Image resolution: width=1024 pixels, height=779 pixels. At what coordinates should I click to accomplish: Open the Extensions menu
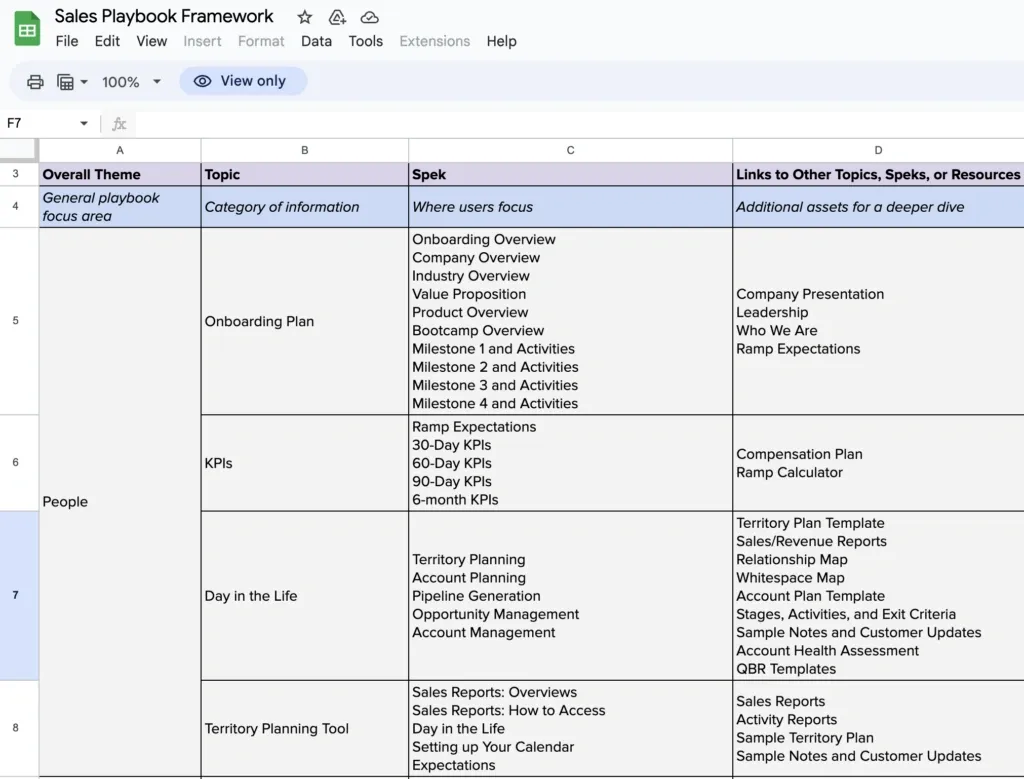click(434, 41)
